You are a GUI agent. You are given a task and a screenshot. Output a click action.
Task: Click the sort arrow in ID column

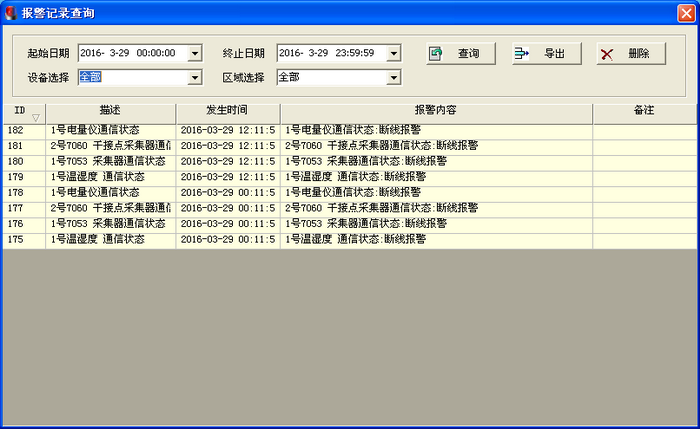pyautogui.click(x=36, y=118)
